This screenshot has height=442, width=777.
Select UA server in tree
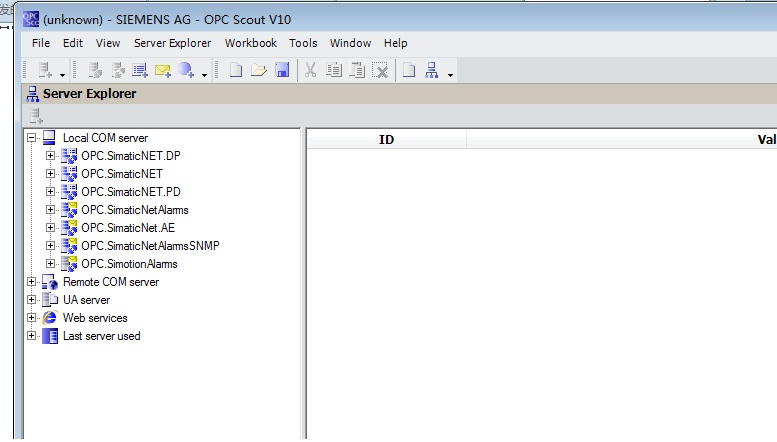pyautogui.click(x=86, y=300)
